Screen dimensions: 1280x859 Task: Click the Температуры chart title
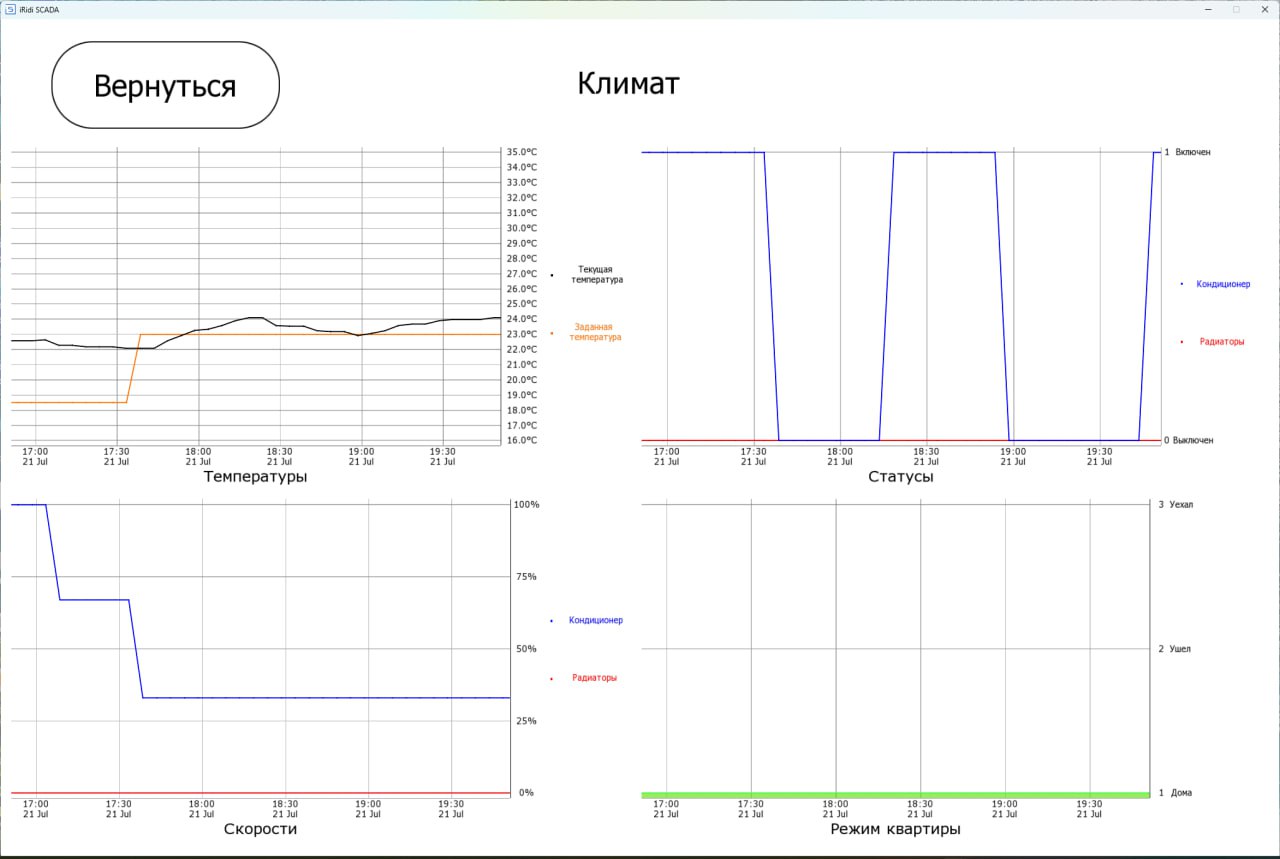tap(255, 477)
